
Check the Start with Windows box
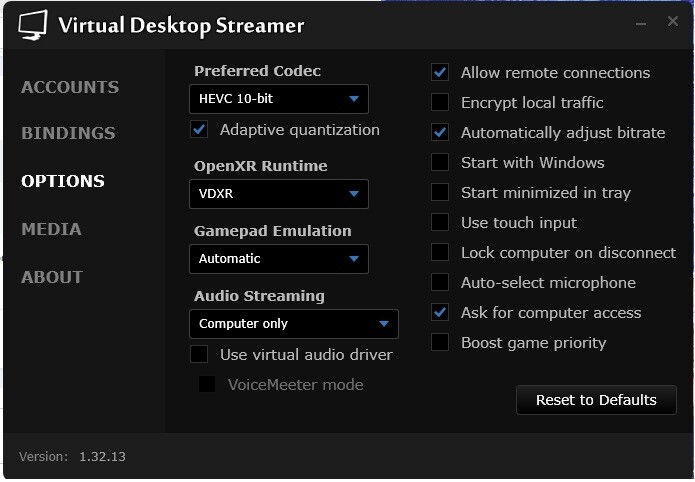coord(440,163)
